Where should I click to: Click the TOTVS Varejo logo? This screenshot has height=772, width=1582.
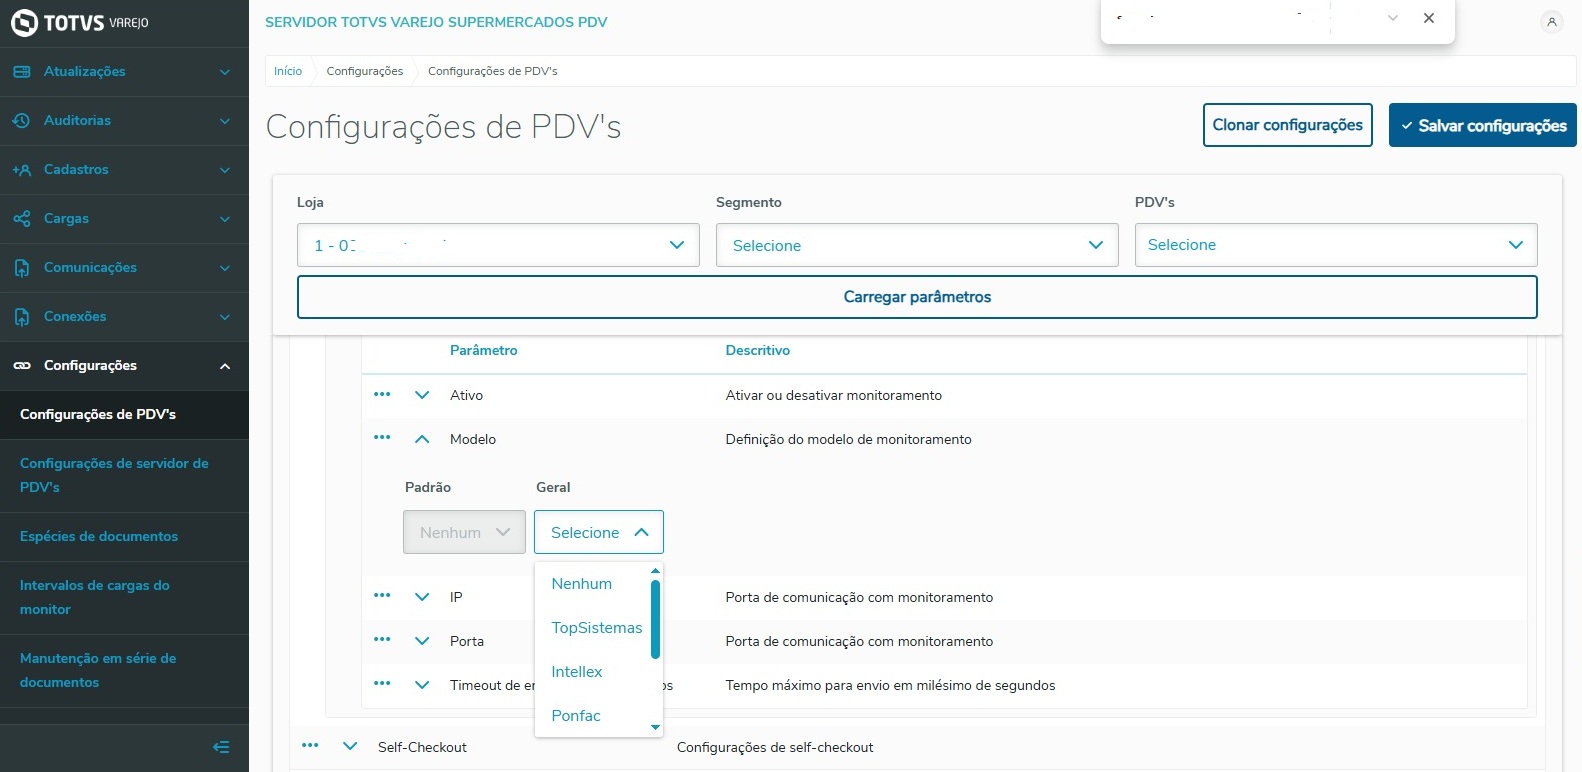click(80, 22)
